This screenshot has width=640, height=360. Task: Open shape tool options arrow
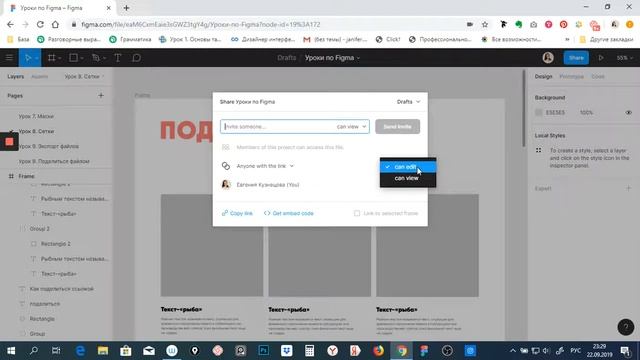(x=82, y=58)
